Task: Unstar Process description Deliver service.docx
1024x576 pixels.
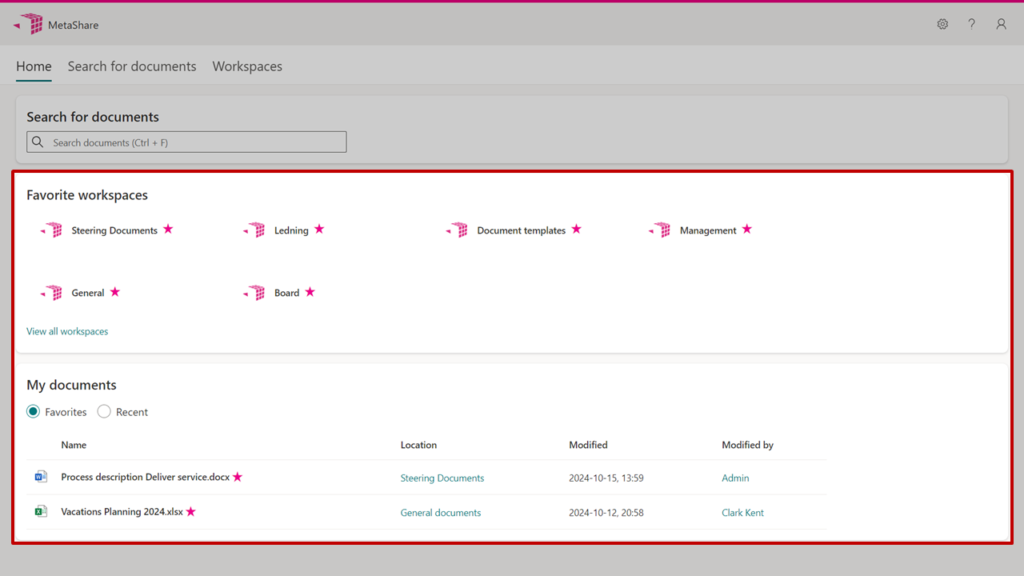Action: (238, 477)
